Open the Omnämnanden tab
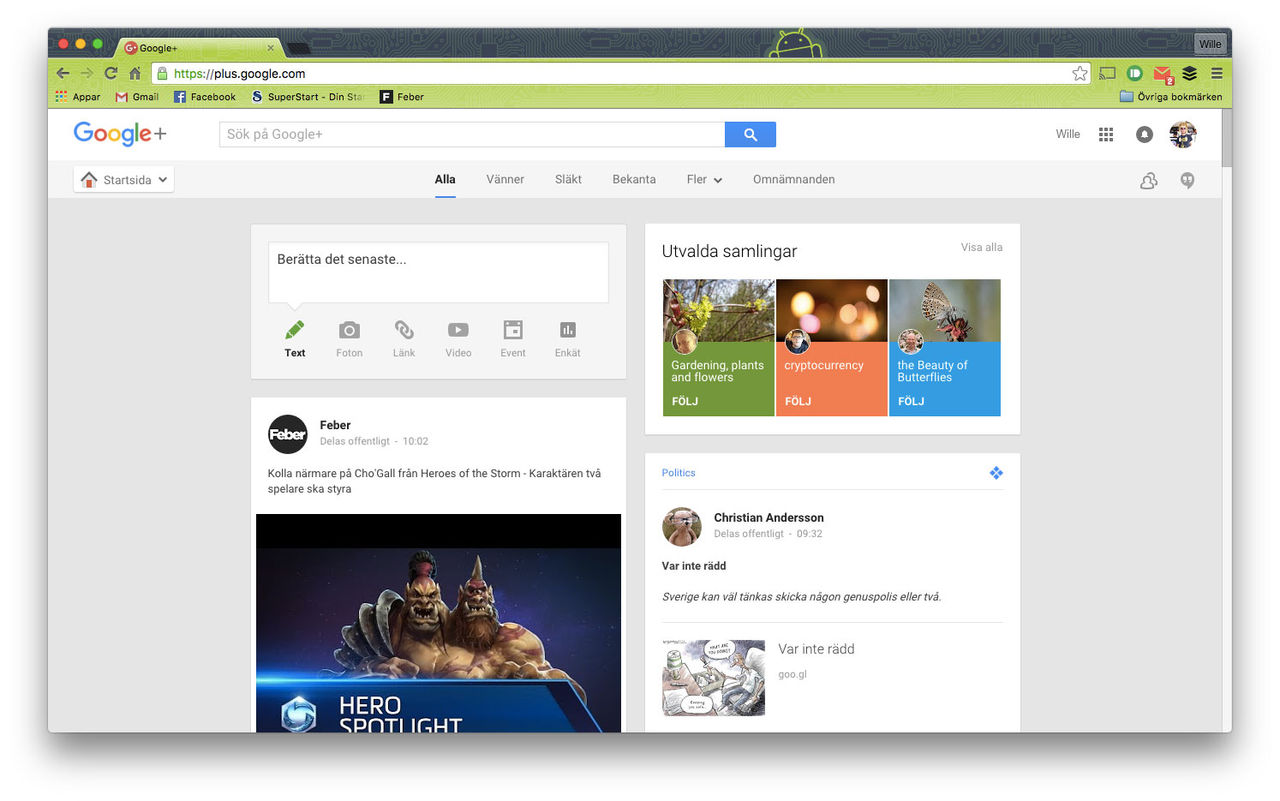This screenshot has height=801, width=1280. coord(794,180)
